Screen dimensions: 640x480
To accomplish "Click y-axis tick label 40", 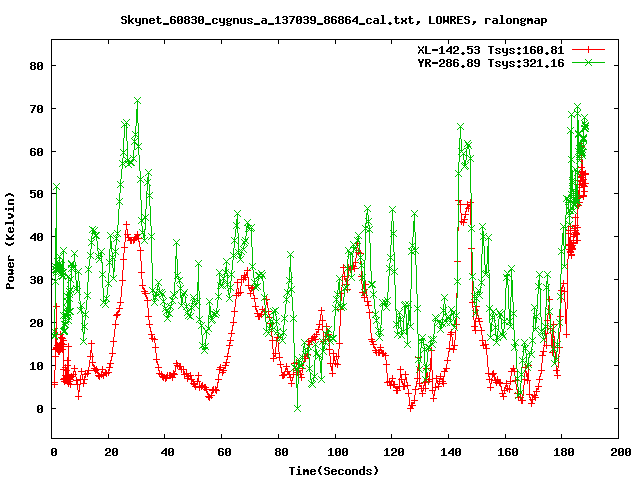I will (x=36, y=237).
